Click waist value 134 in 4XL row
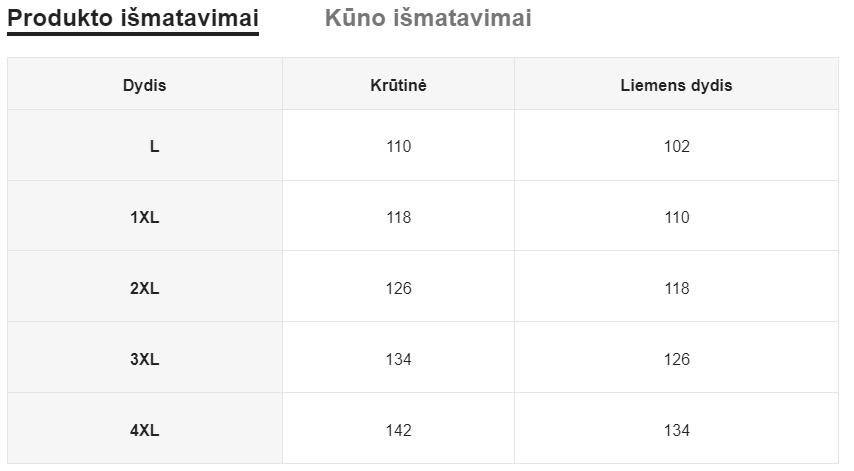Viewport: 854px width, 471px height. [x=677, y=430]
